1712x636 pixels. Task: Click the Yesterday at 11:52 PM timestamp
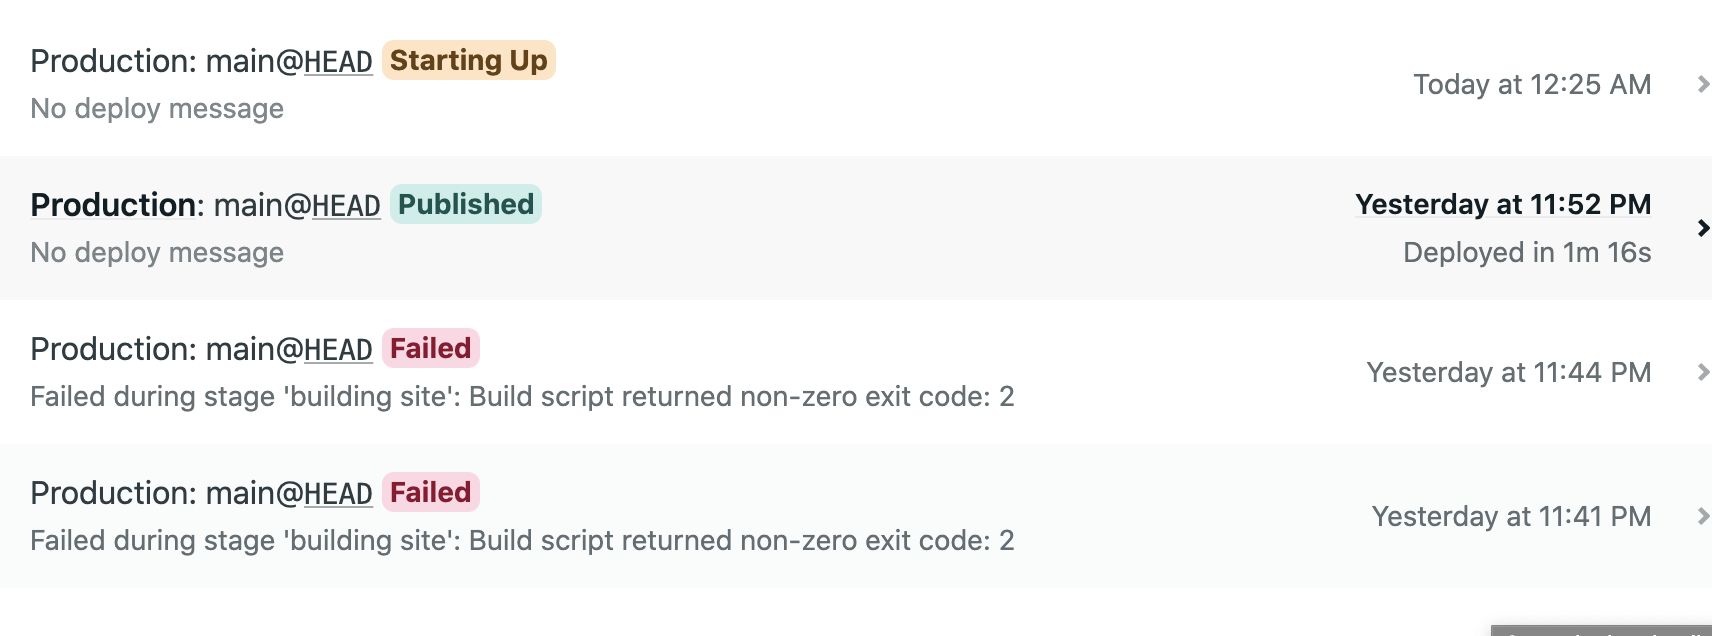(1502, 204)
